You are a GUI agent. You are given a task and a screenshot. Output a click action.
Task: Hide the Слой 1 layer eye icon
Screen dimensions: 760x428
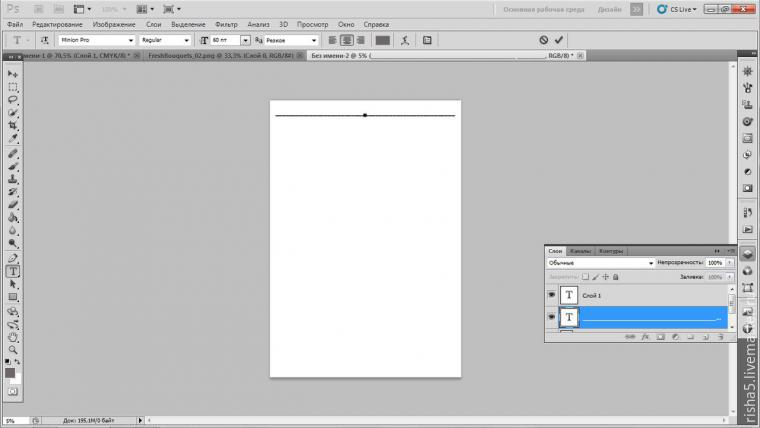pos(552,295)
